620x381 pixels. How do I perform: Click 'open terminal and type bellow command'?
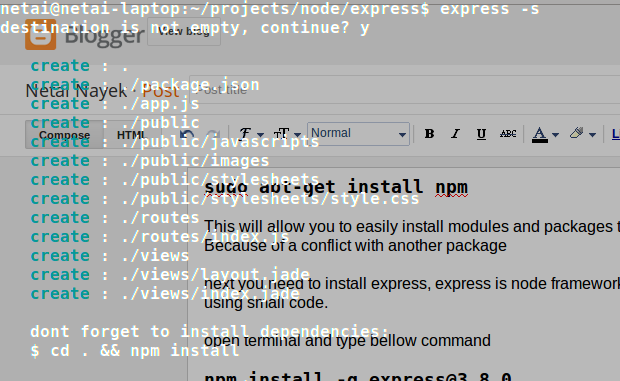[x=347, y=341]
